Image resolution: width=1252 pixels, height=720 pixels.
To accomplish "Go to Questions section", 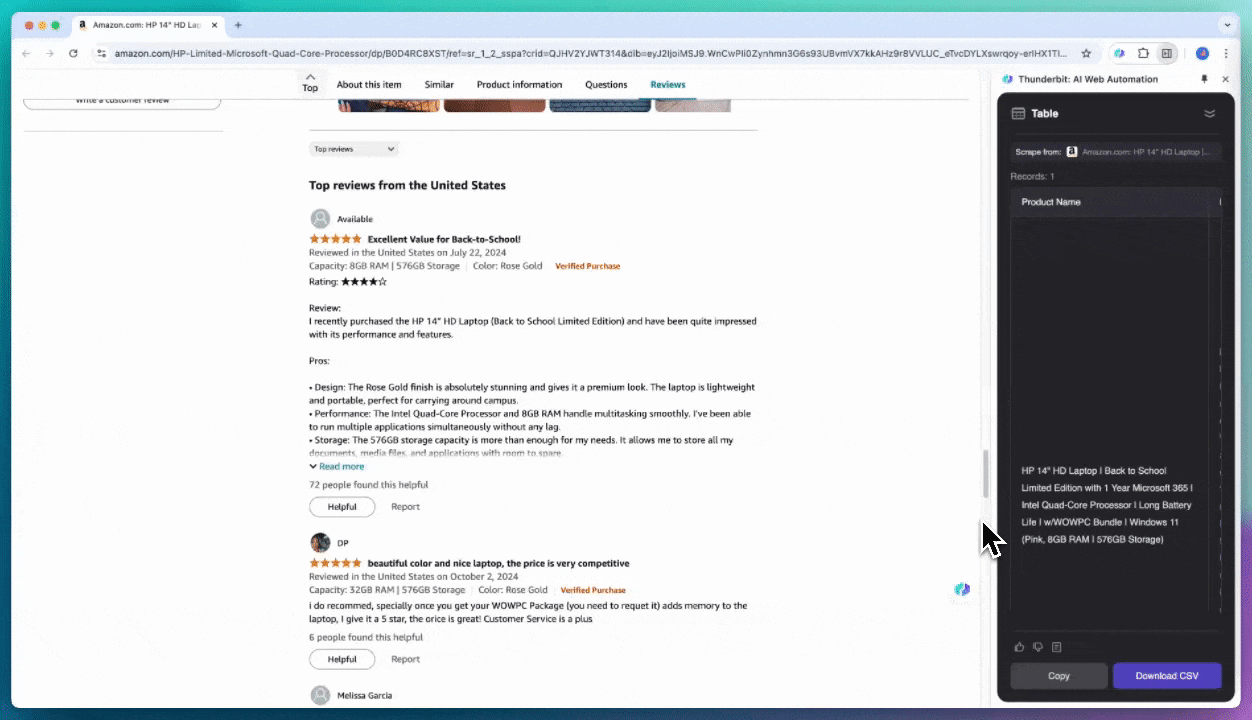I will (x=606, y=85).
